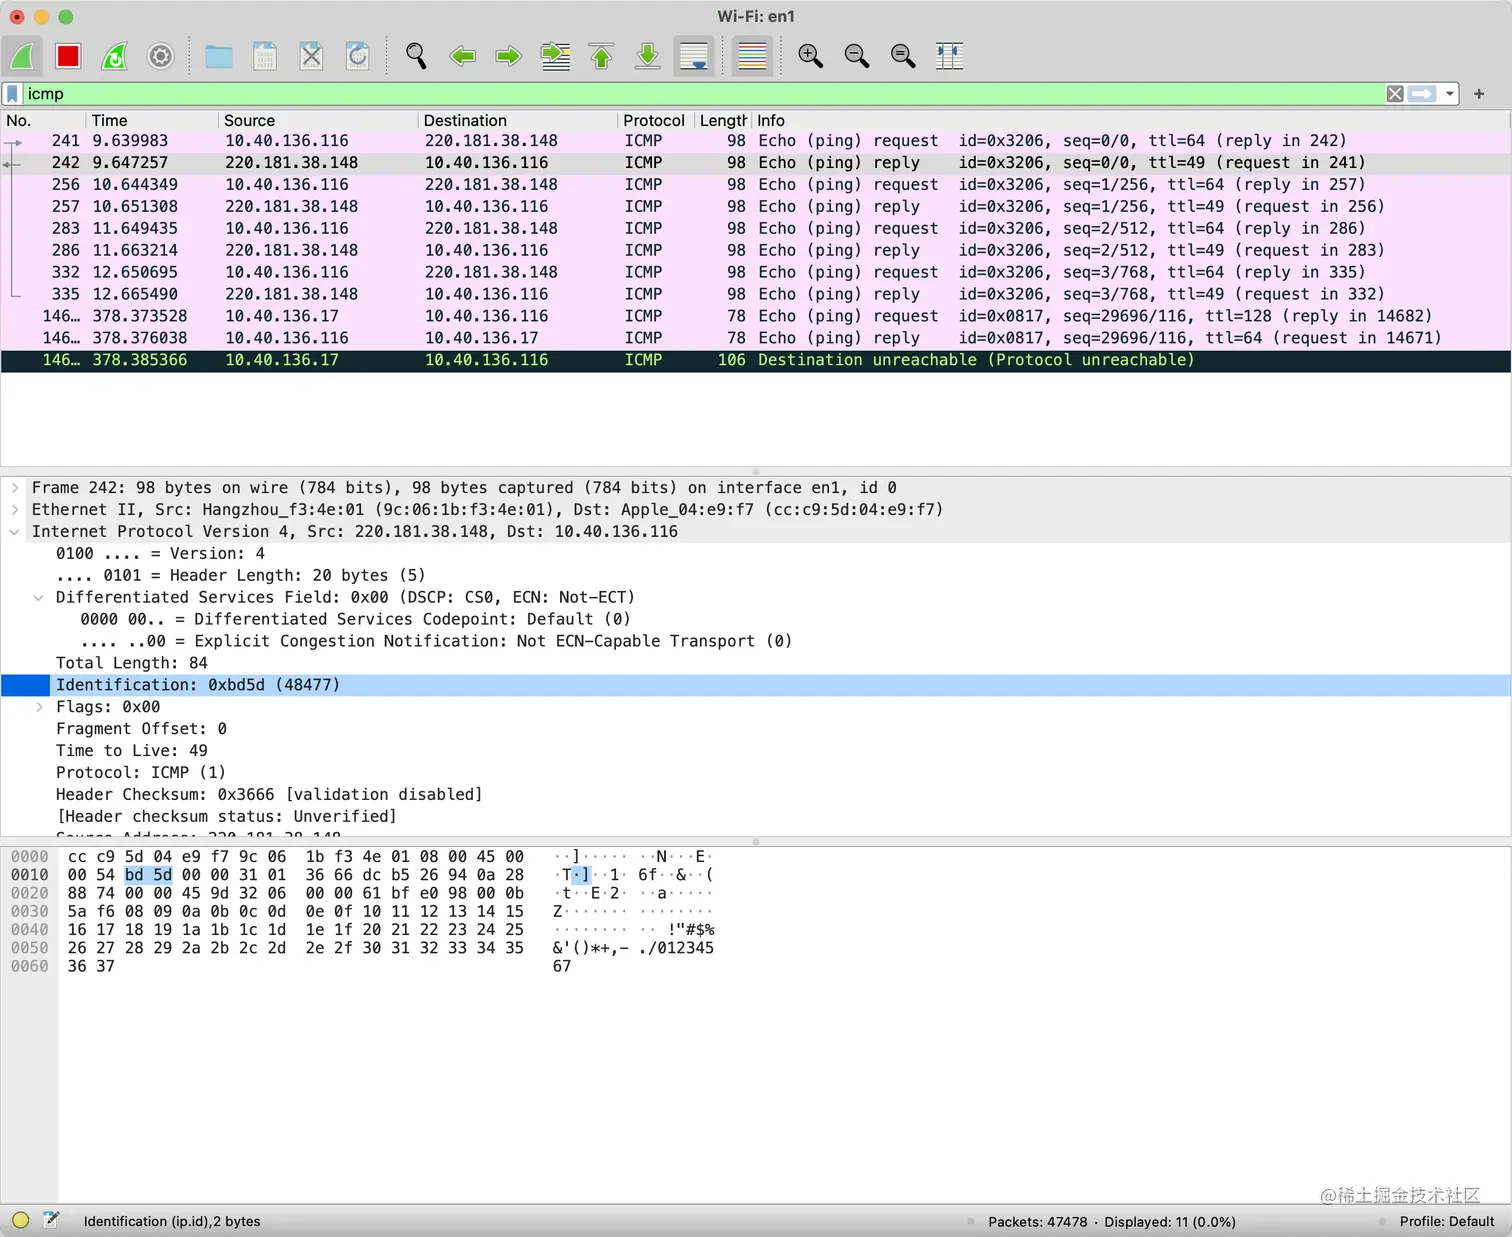The image size is (1512, 1237).
Task: Select echo request from 10.40.136.17 row
Action: [756, 316]
